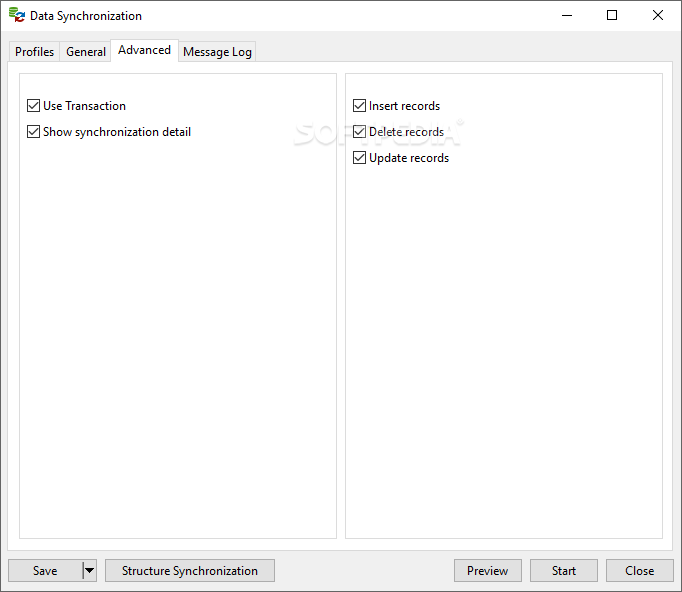The image size is (682, 592).
Task: Close the window using the title bar X
Action: click(x=658, y=16)
